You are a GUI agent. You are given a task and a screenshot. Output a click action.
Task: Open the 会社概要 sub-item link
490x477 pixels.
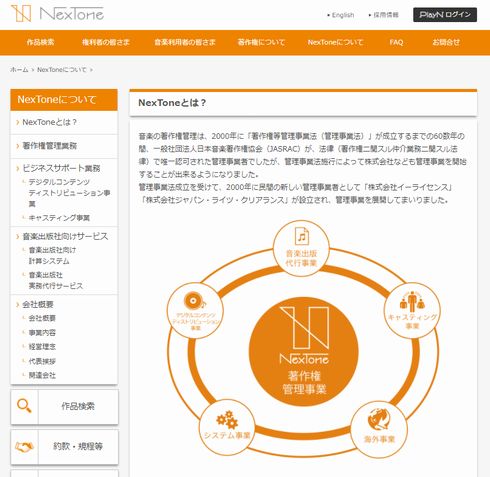[42, 318]
